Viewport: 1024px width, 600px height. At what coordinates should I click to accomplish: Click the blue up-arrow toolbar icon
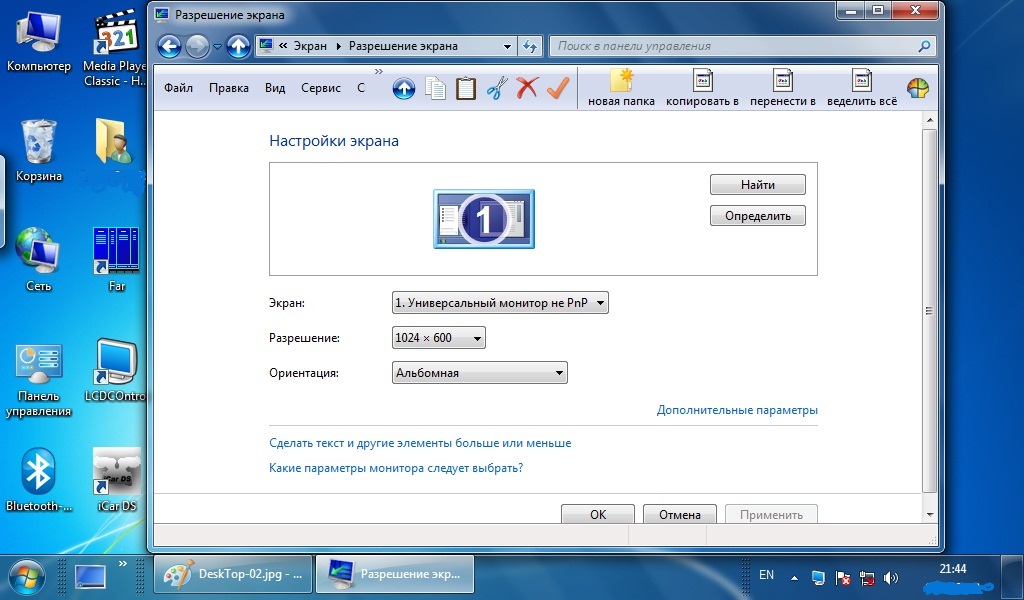403,88
